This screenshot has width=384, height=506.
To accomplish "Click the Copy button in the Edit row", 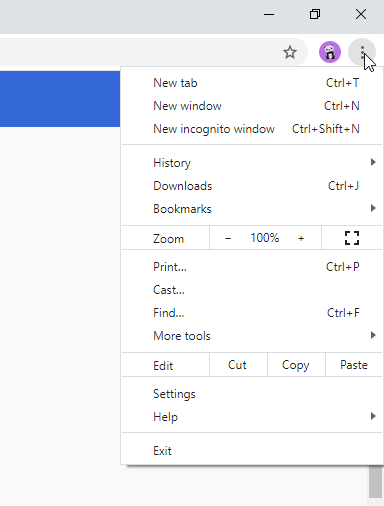I will pos(296,365).
